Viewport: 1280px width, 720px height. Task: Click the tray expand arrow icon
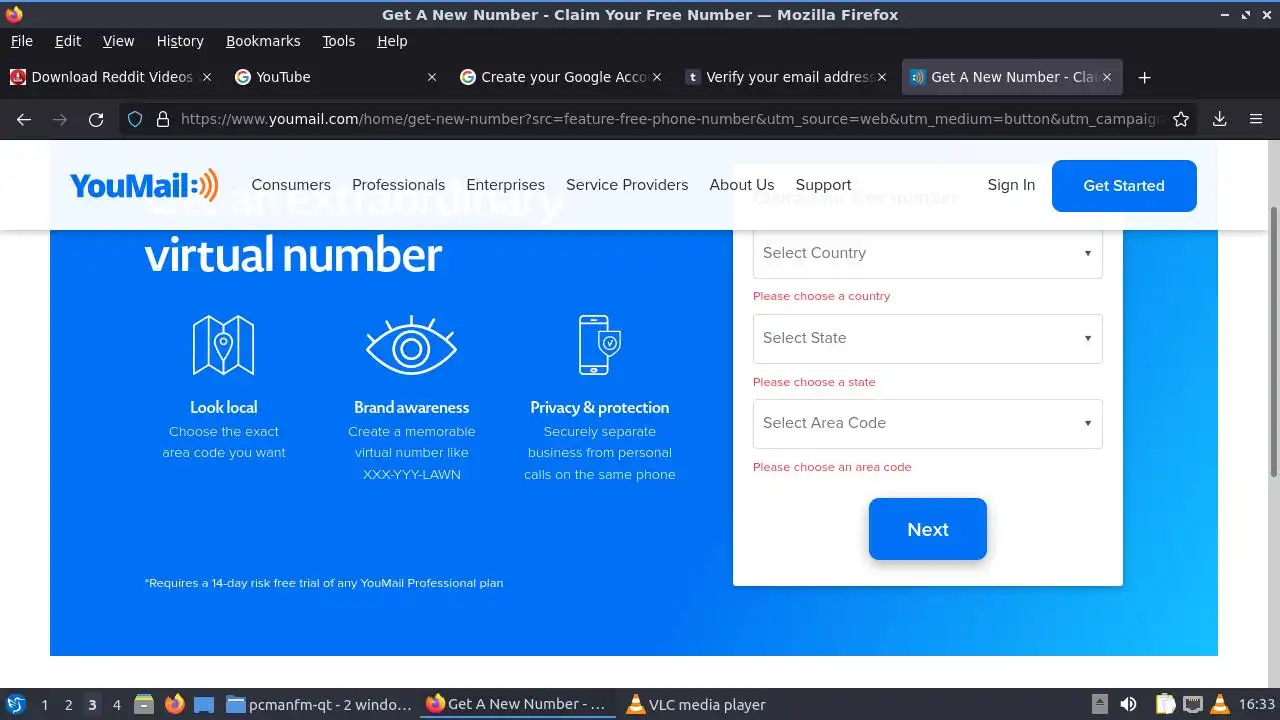tap(1099, 704)
